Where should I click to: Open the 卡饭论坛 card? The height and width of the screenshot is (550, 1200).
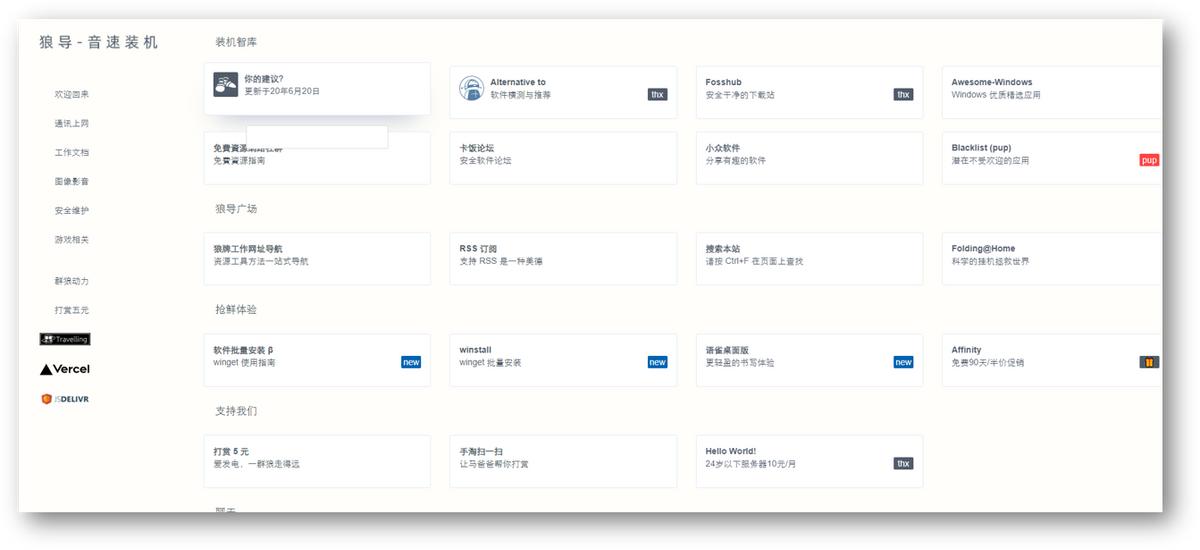click(x=563, y=158)
